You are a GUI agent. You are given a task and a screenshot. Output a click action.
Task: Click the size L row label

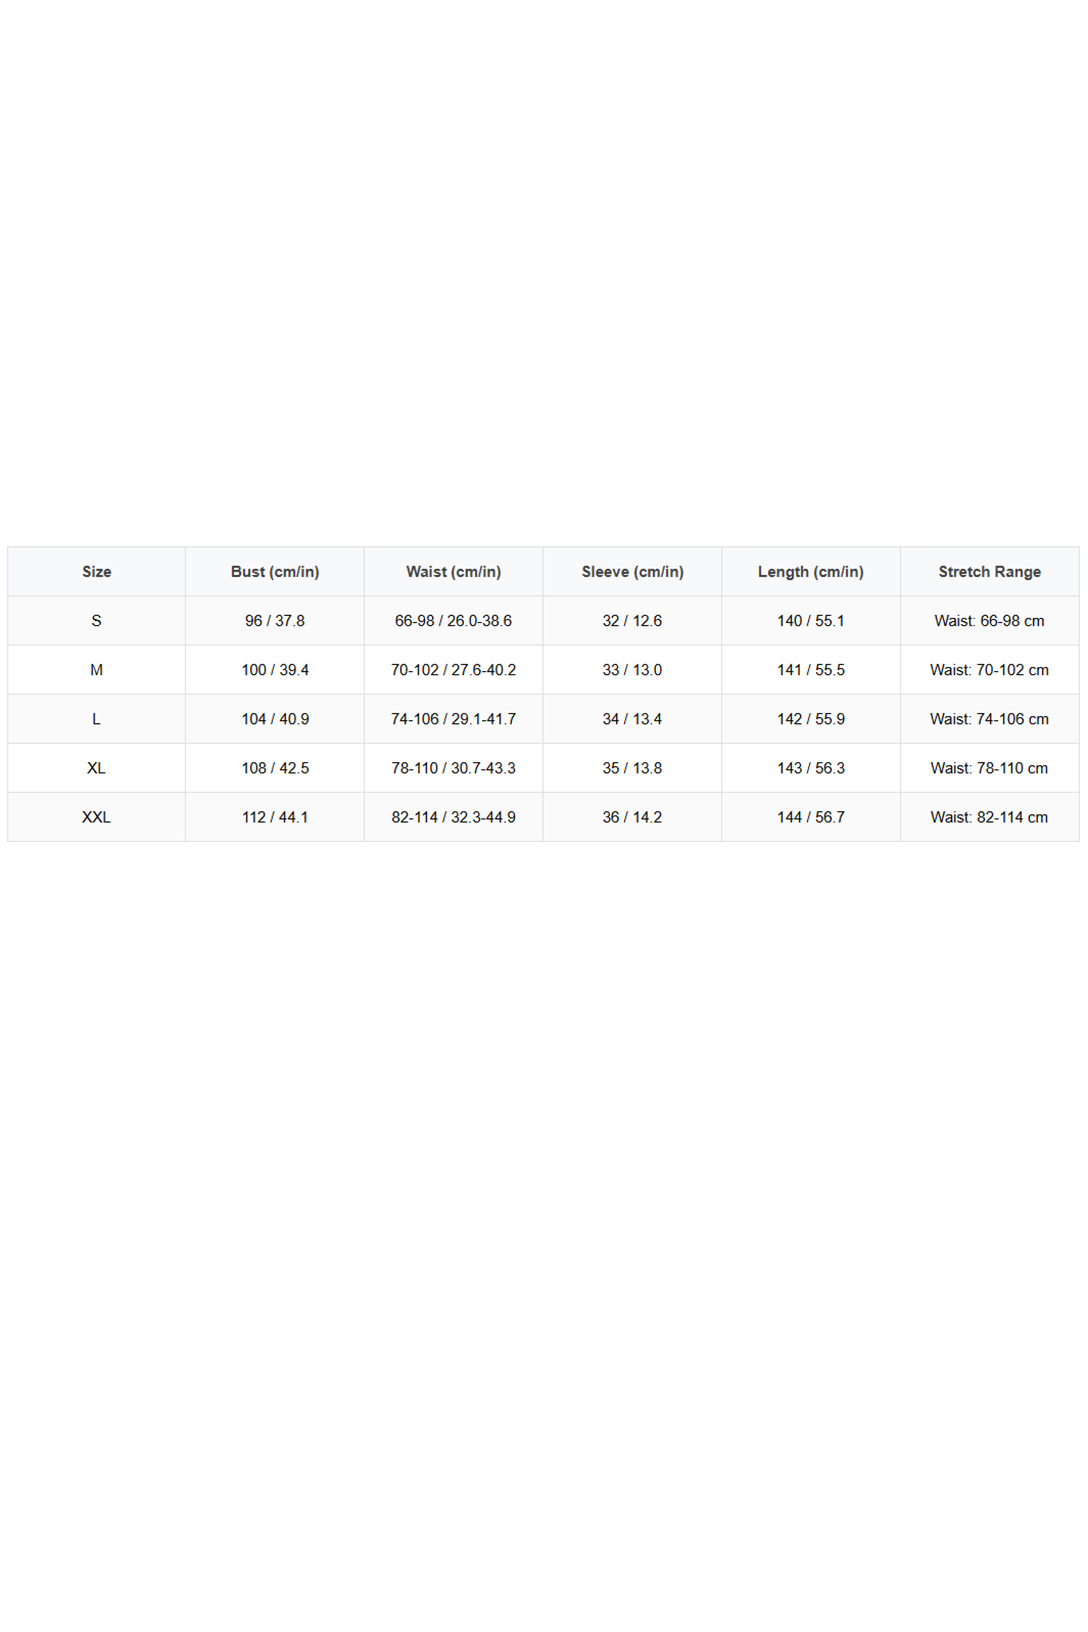(96, 719)
